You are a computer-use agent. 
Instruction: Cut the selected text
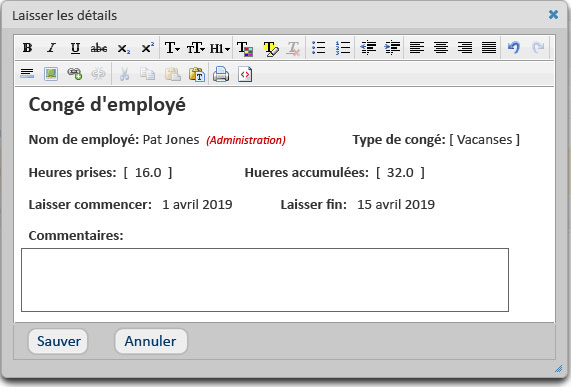point(124,74)
